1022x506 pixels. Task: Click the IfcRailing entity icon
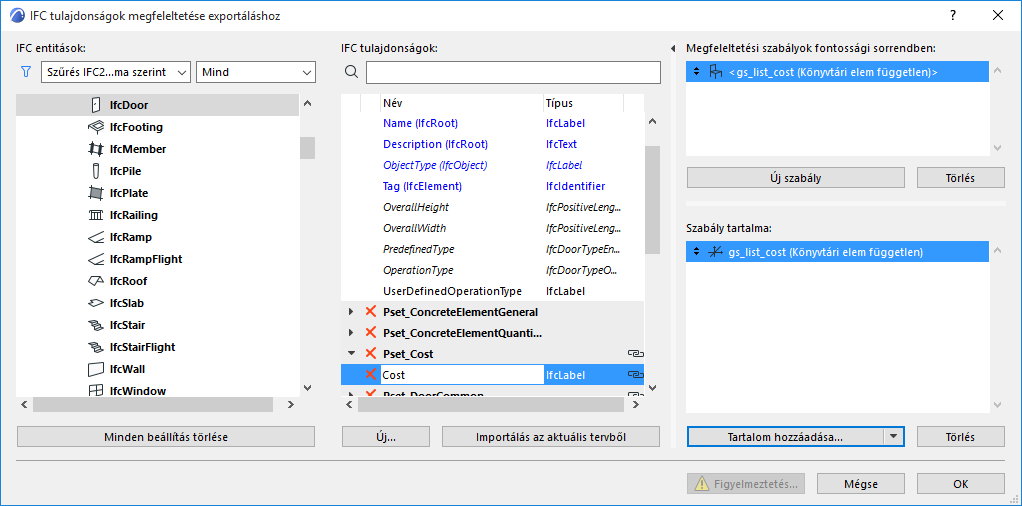pos(96,215)
